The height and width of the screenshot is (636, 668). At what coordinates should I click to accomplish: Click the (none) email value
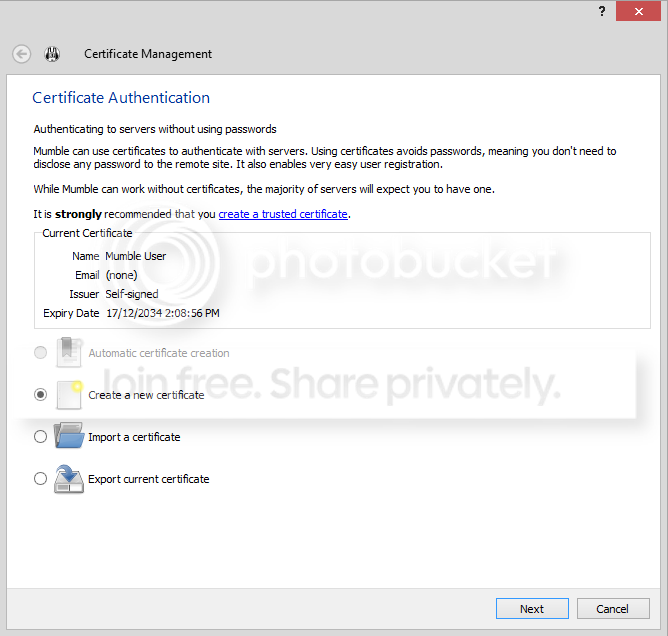121,275
